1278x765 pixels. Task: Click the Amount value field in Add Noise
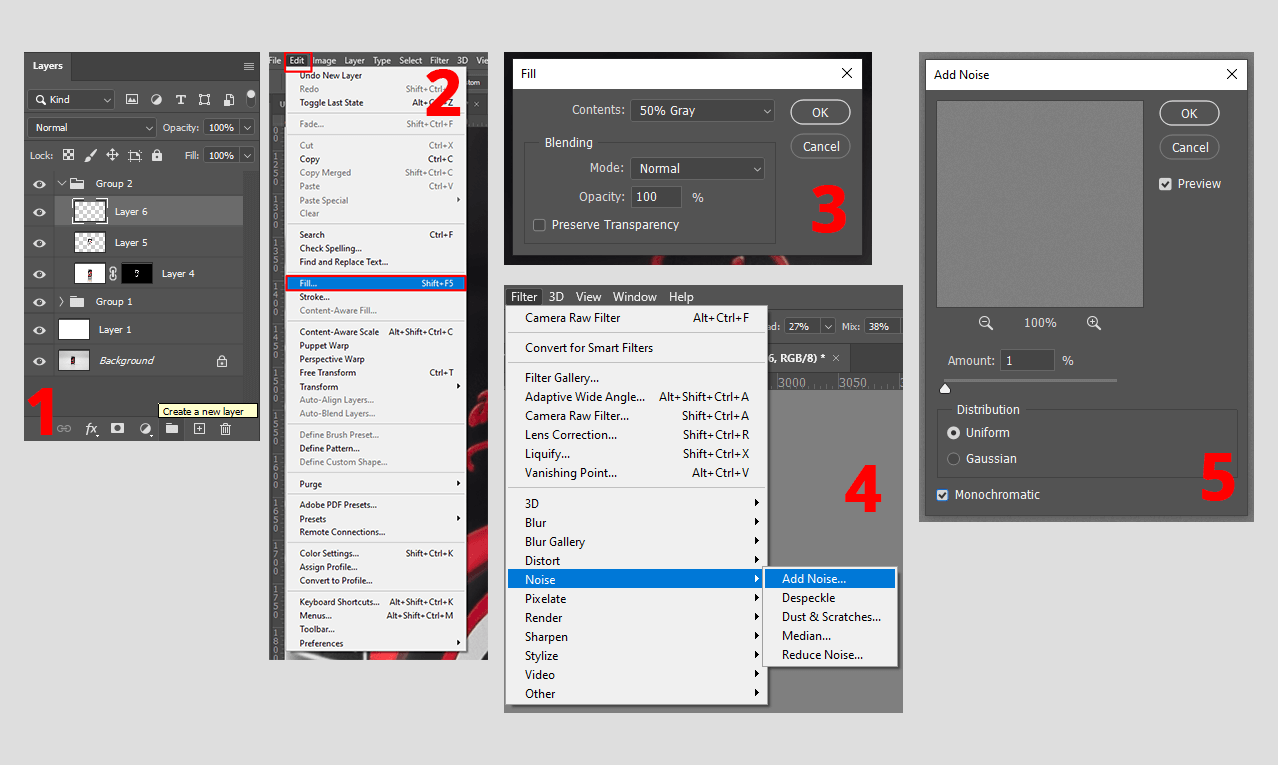1027,360
